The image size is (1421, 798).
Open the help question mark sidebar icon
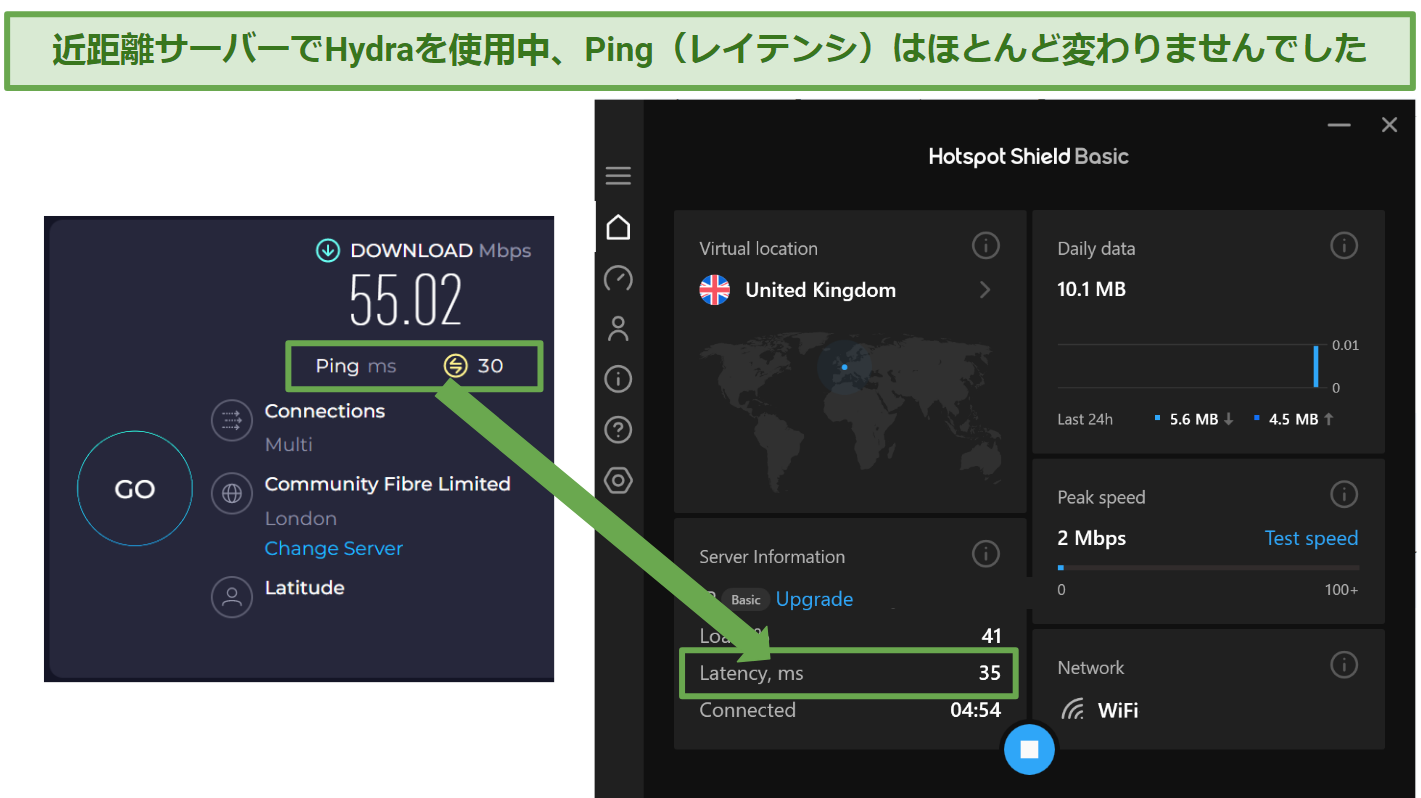pyautogui.click(x=618, y=430)
